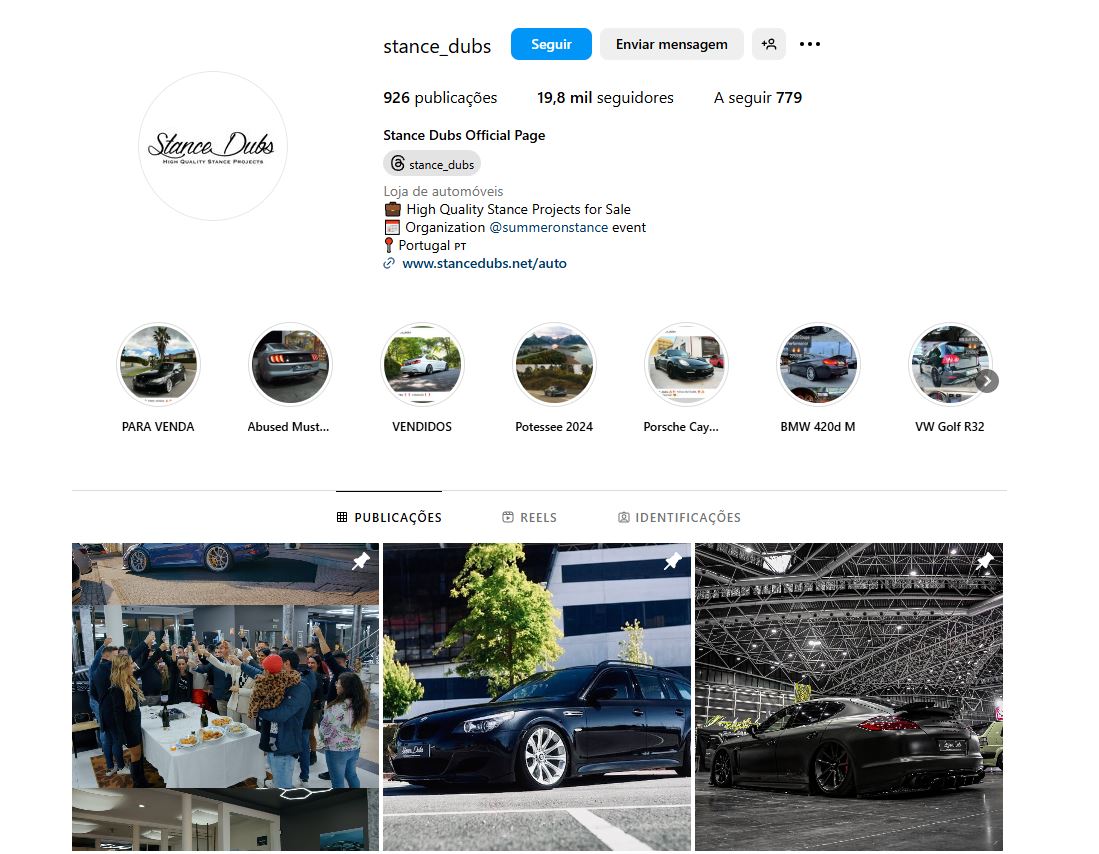Viewport: 1099px width, 854px height.
Task: Open the pinned black BMW wagon post
Action: pyautogui.click(x=537, y=697)
